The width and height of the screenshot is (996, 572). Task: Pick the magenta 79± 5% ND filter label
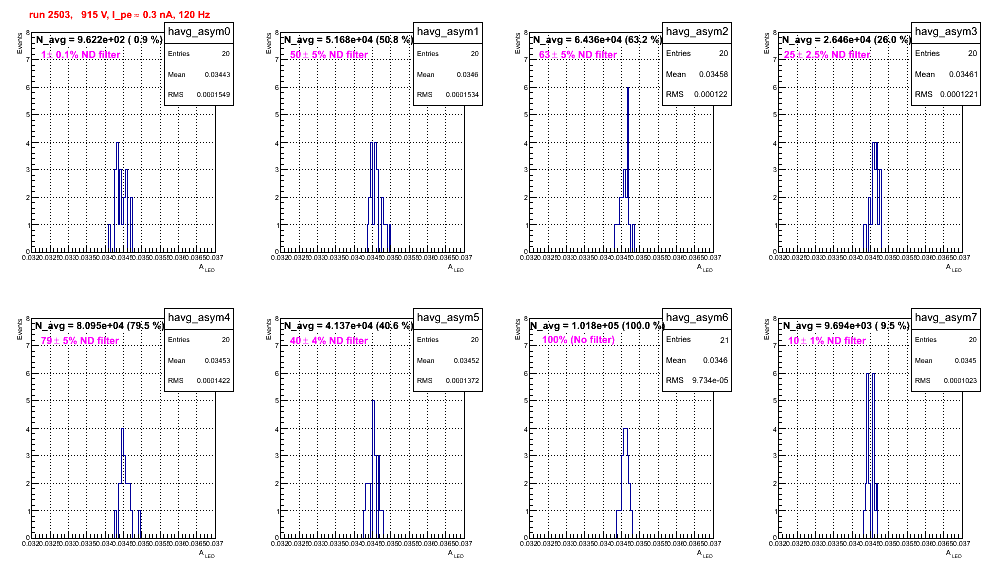(80, 341)
